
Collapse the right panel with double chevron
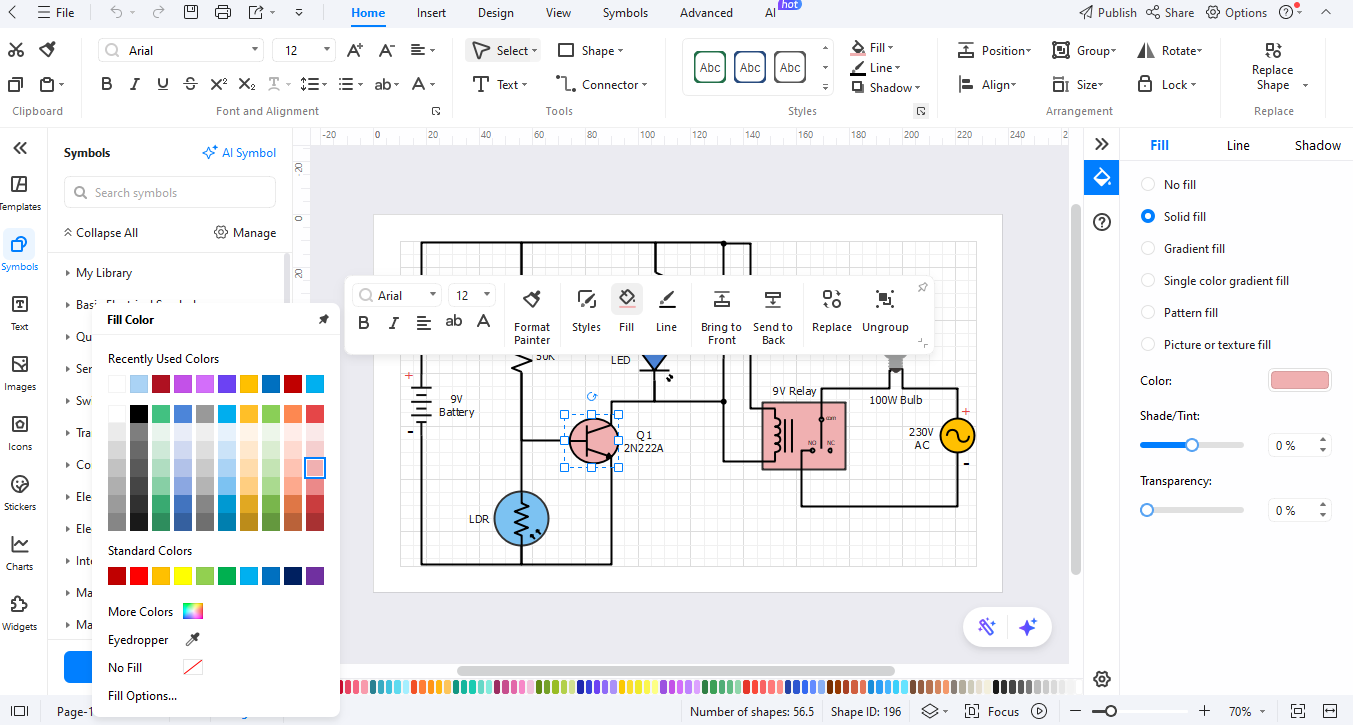[1102, 144]
